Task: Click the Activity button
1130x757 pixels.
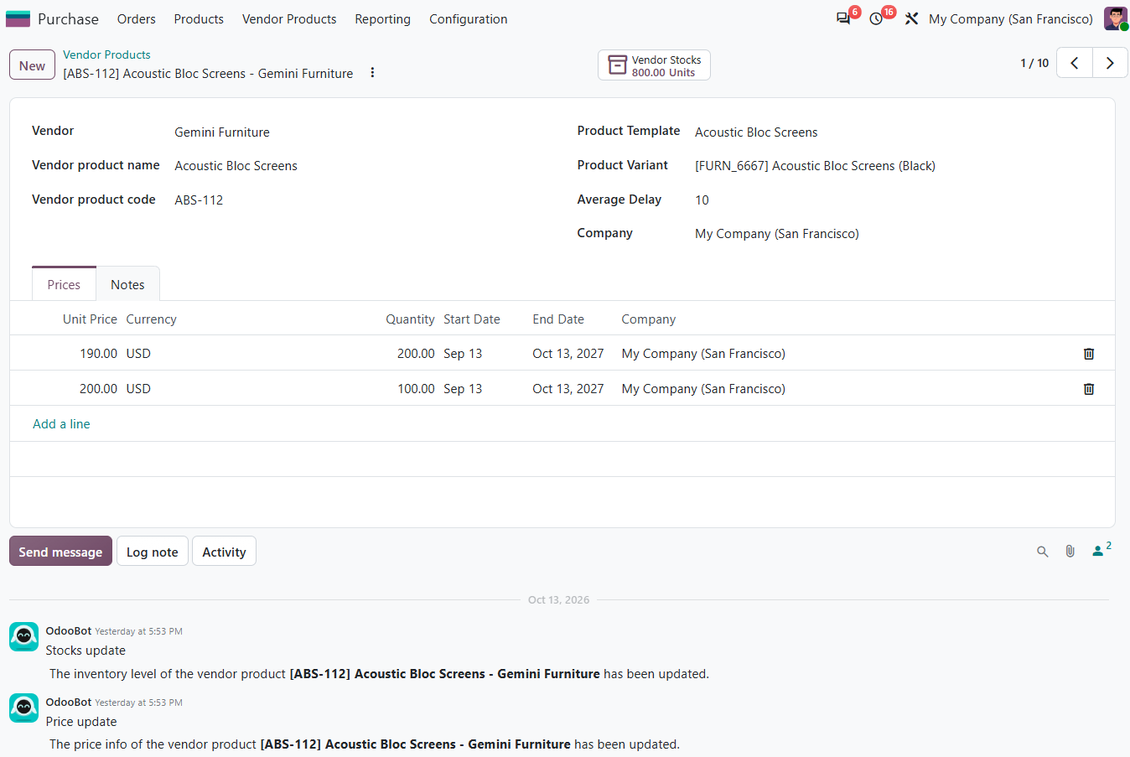Action: click(223, 552)
